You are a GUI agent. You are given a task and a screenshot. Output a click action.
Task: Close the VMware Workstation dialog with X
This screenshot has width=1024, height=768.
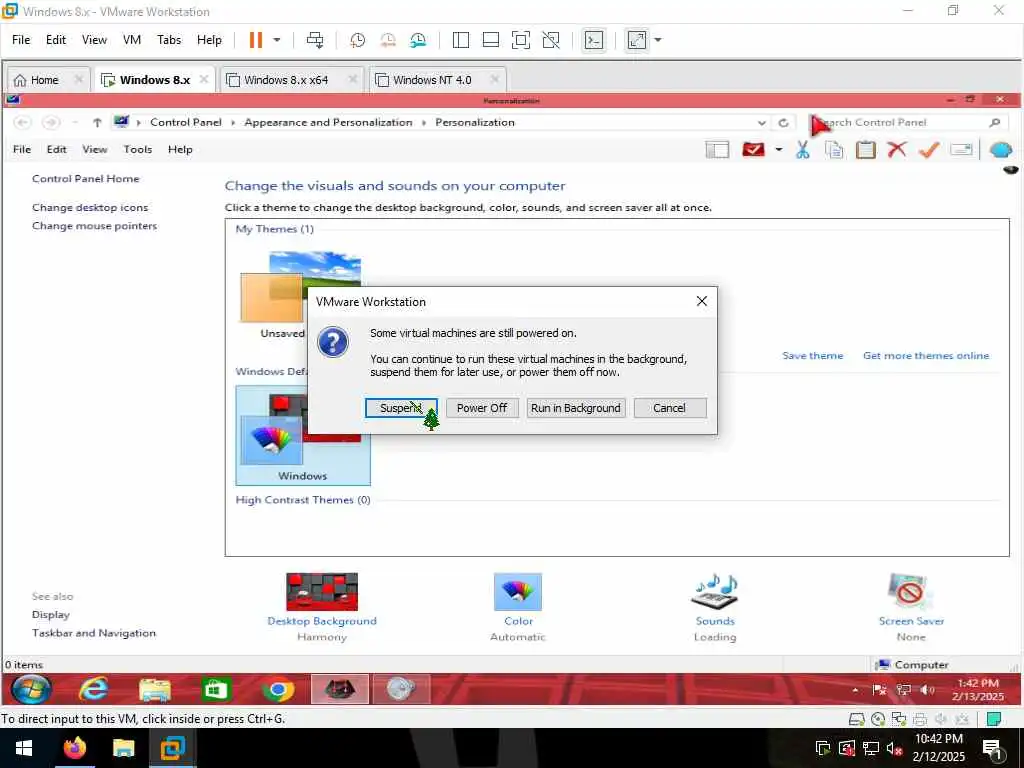702,301
